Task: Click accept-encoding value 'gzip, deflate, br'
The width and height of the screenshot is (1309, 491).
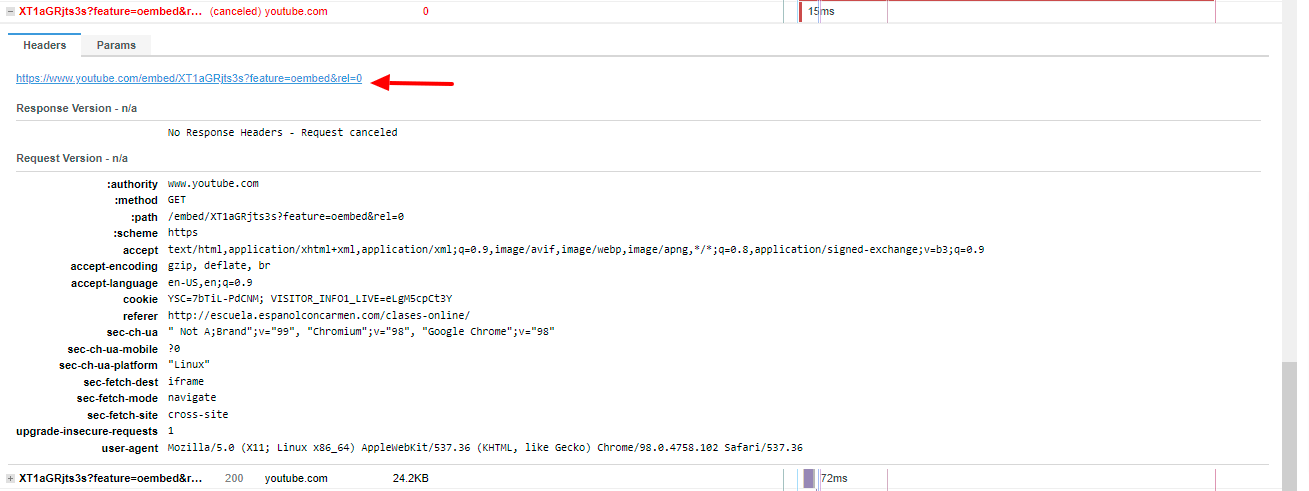Action: pos(219,266)
